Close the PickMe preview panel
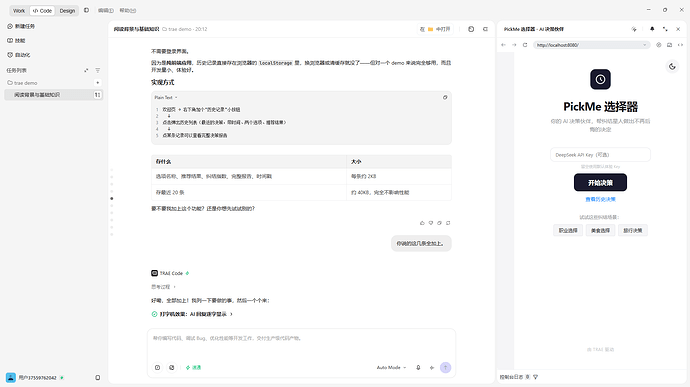The height and width of the screenshot is (387, 690). pyautogui.click(x=678, y=29)
